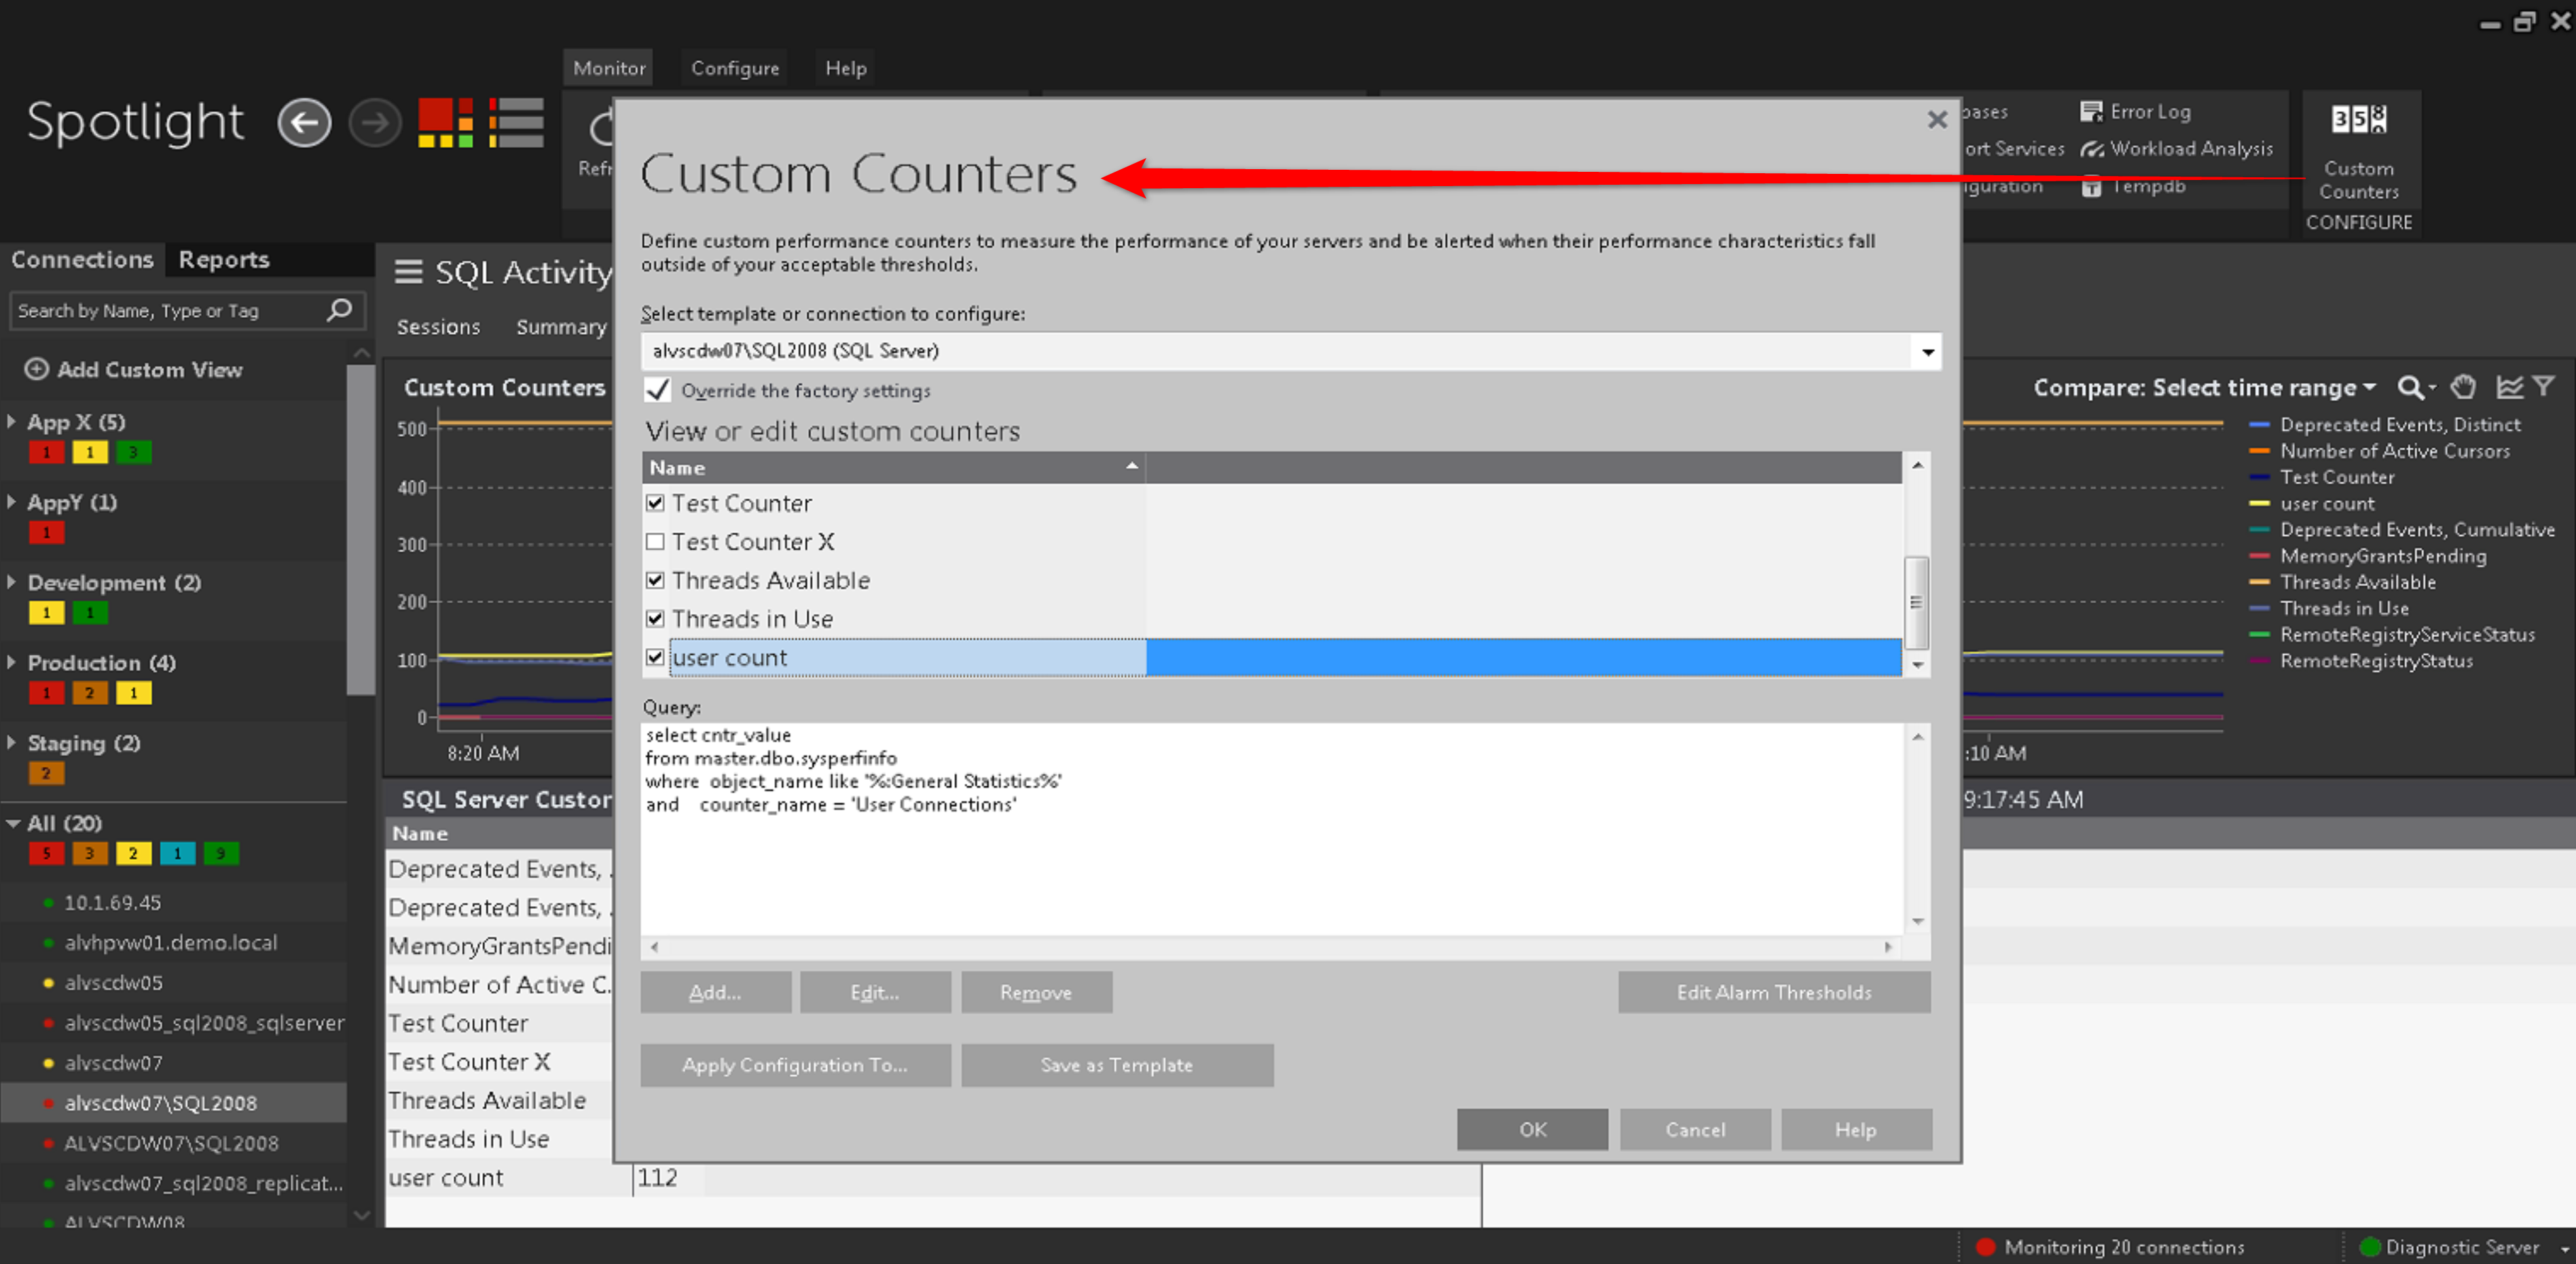Enable the Test Counter X checkbox
The width and height of the screenshot is (2576, 1264).
pos(656,542)
